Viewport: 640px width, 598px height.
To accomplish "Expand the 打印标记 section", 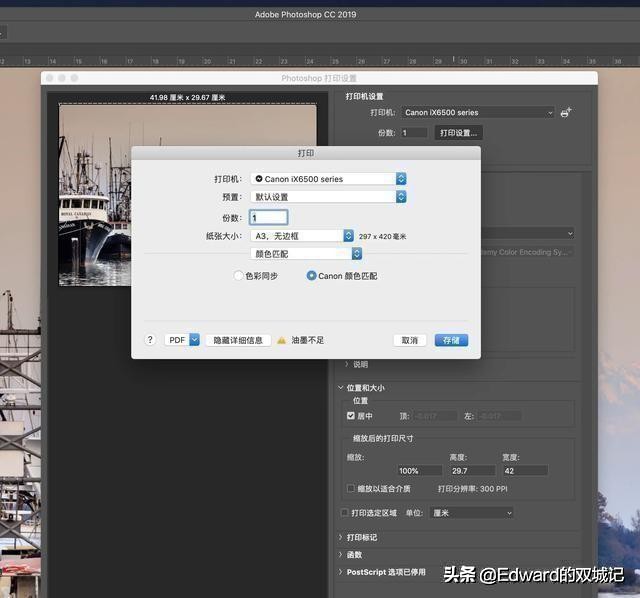I will point(341,538).
